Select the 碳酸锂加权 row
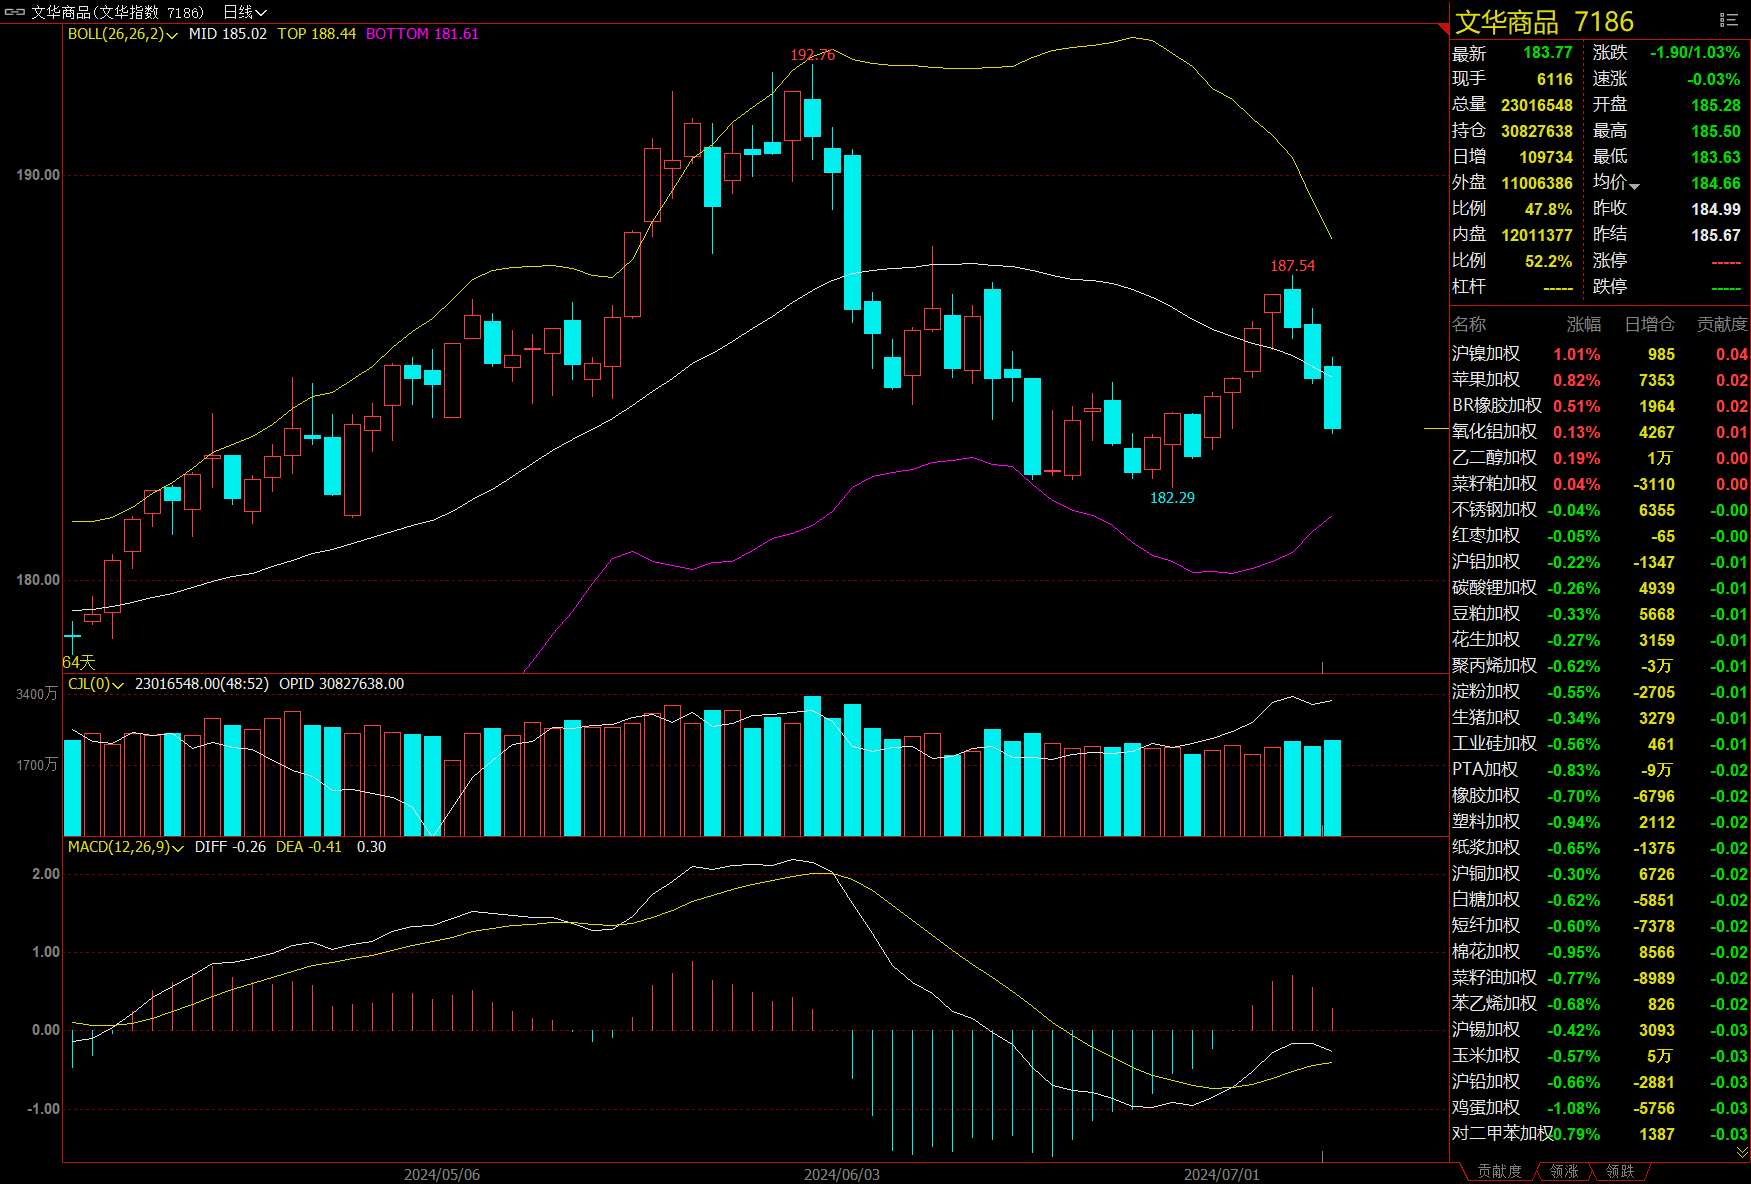Image resolution: width=1751 pixels, height=1184 pixels. (1600, 588)
